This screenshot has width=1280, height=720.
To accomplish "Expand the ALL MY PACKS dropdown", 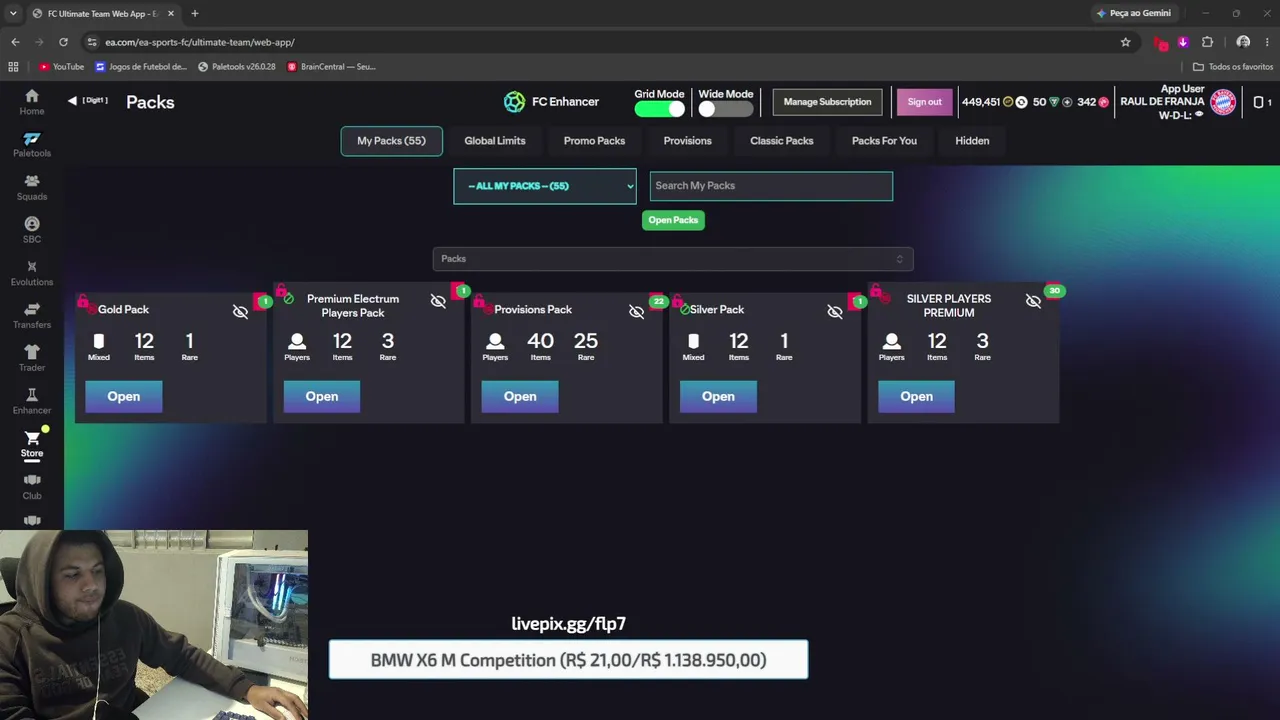I will [545, 186].
